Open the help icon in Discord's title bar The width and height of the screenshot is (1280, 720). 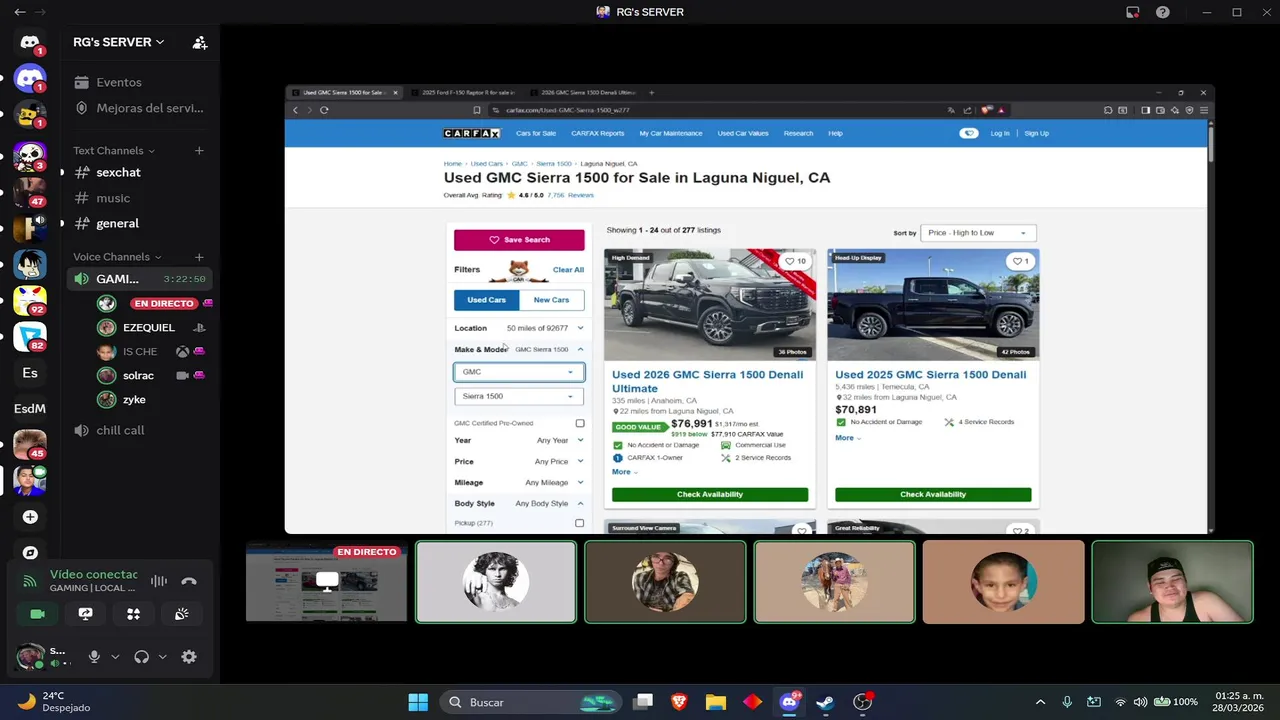click(1163, 12)
